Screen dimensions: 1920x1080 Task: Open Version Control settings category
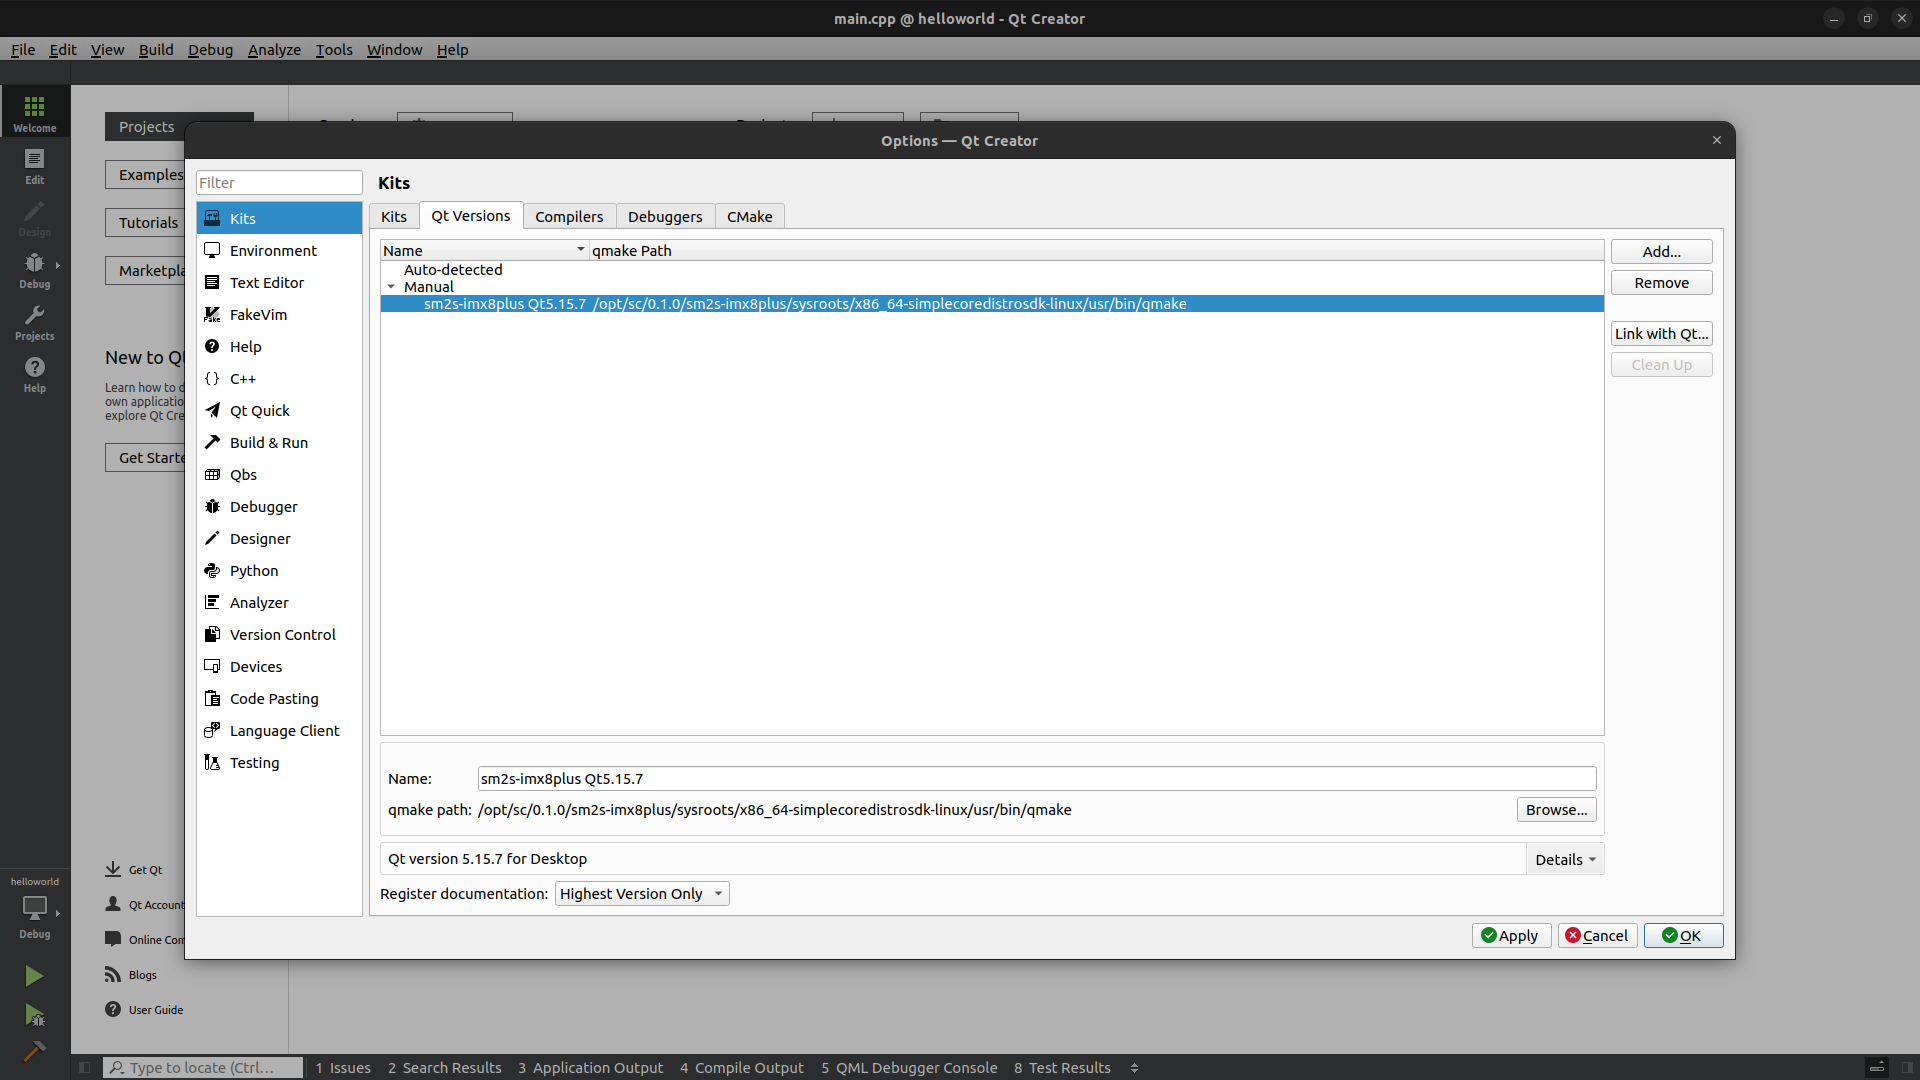282,635
